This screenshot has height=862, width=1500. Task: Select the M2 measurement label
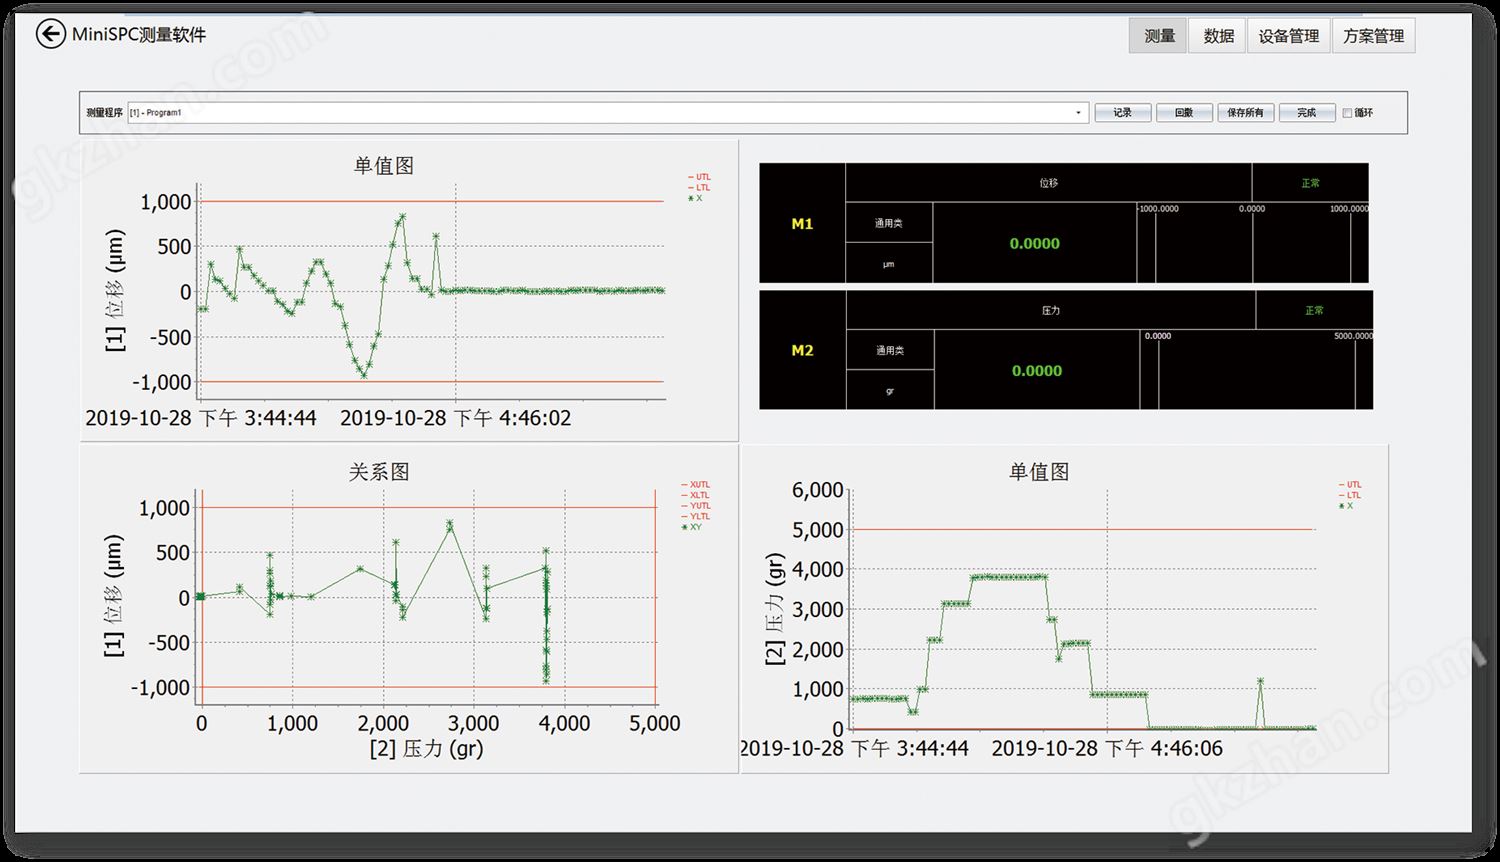(802, 350)
